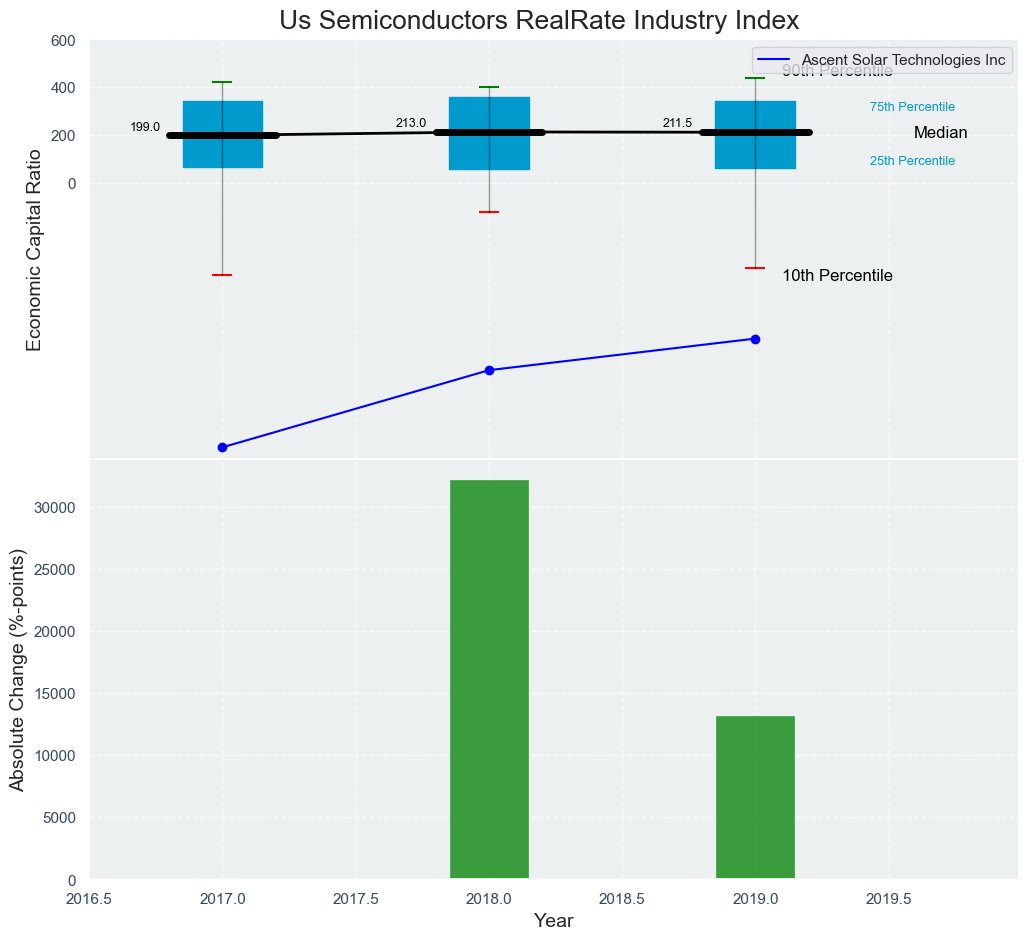Click the Absolute Change (%-points) axis label

coord(17,669)
